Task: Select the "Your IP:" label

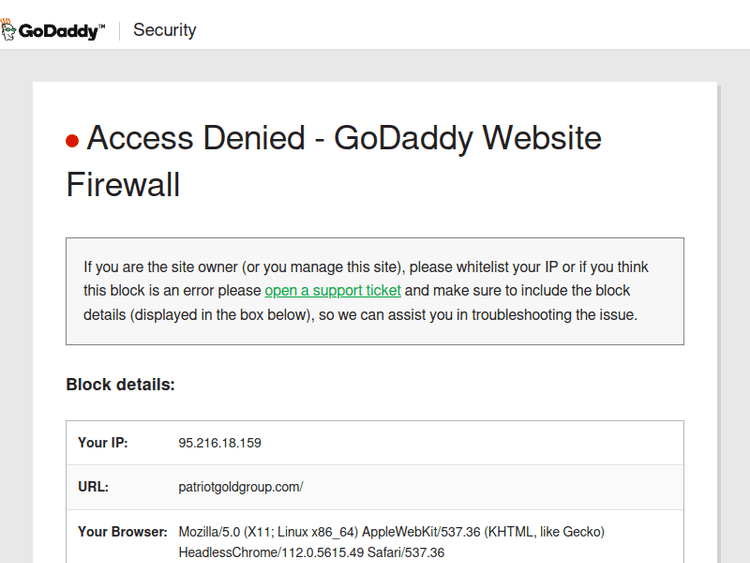Action: coord(103,443)
